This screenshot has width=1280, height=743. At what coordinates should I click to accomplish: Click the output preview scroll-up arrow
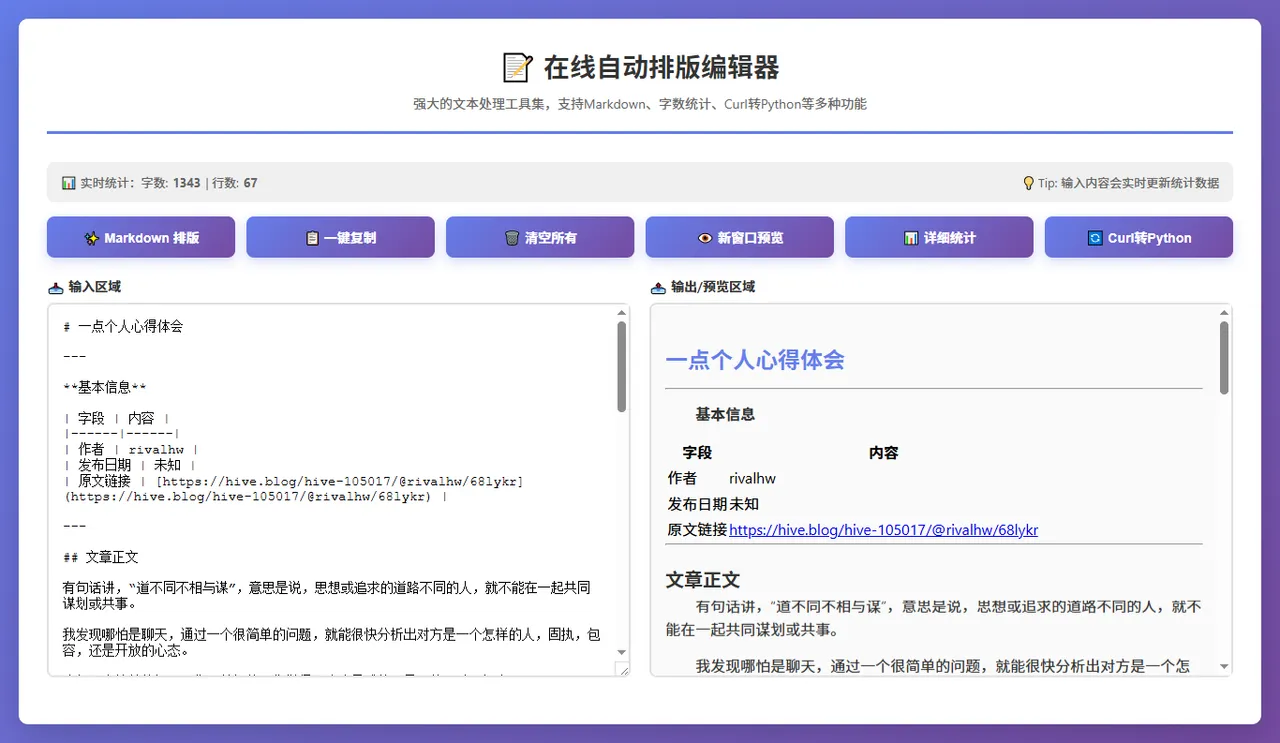[x=1224, y=312]
